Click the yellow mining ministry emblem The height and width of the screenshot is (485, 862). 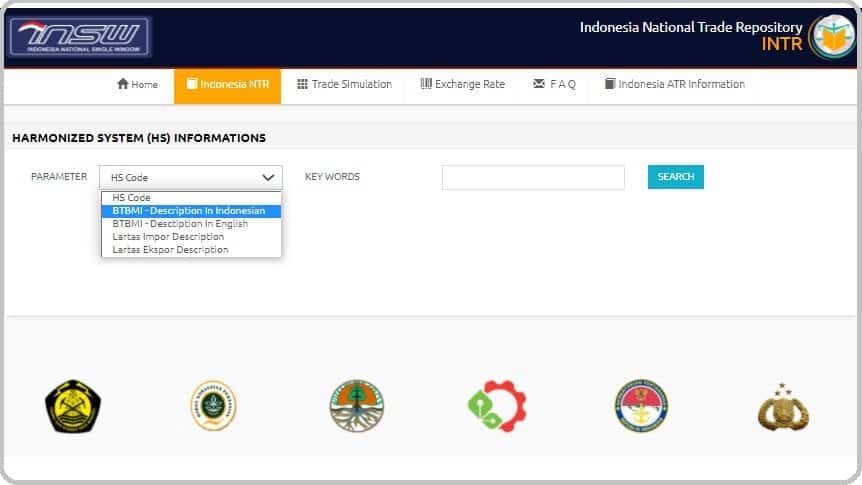(73, 406)
